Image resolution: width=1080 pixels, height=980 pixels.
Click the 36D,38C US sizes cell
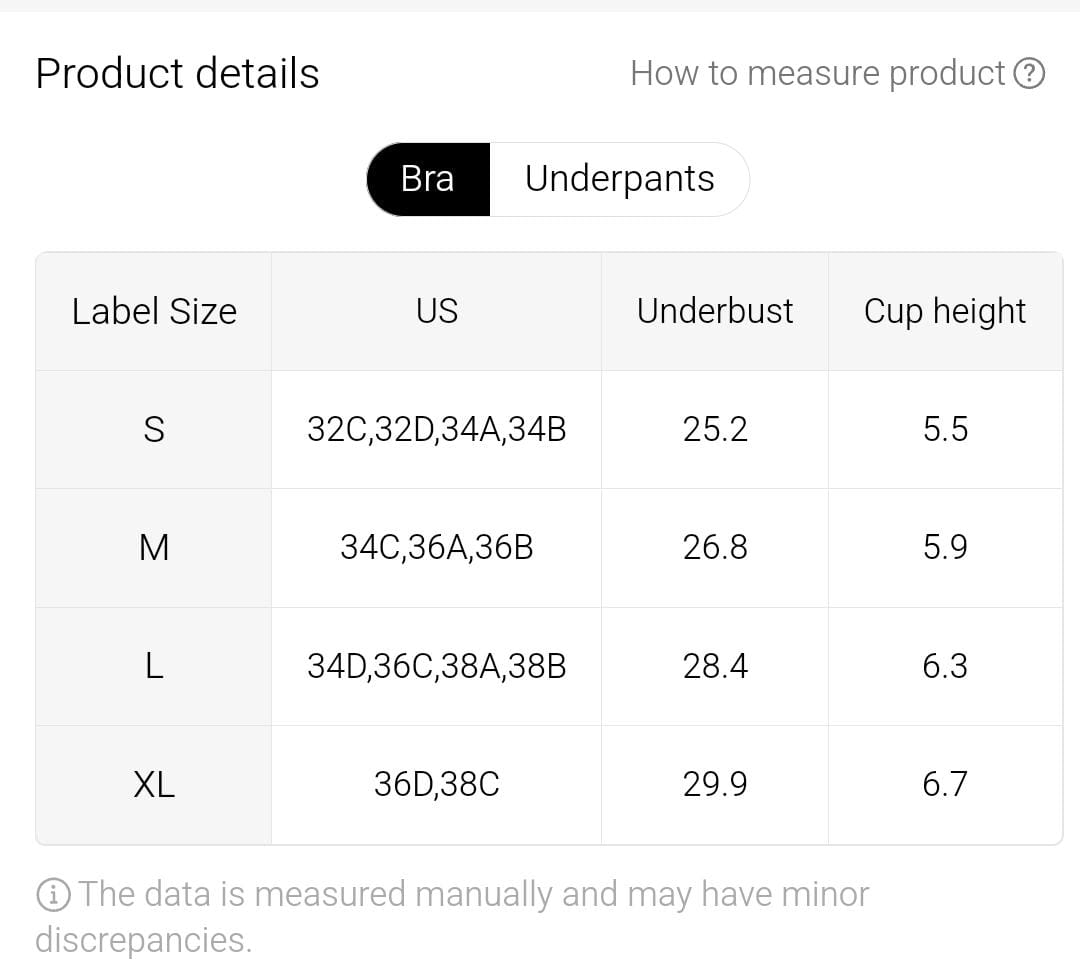pos(437,784)
